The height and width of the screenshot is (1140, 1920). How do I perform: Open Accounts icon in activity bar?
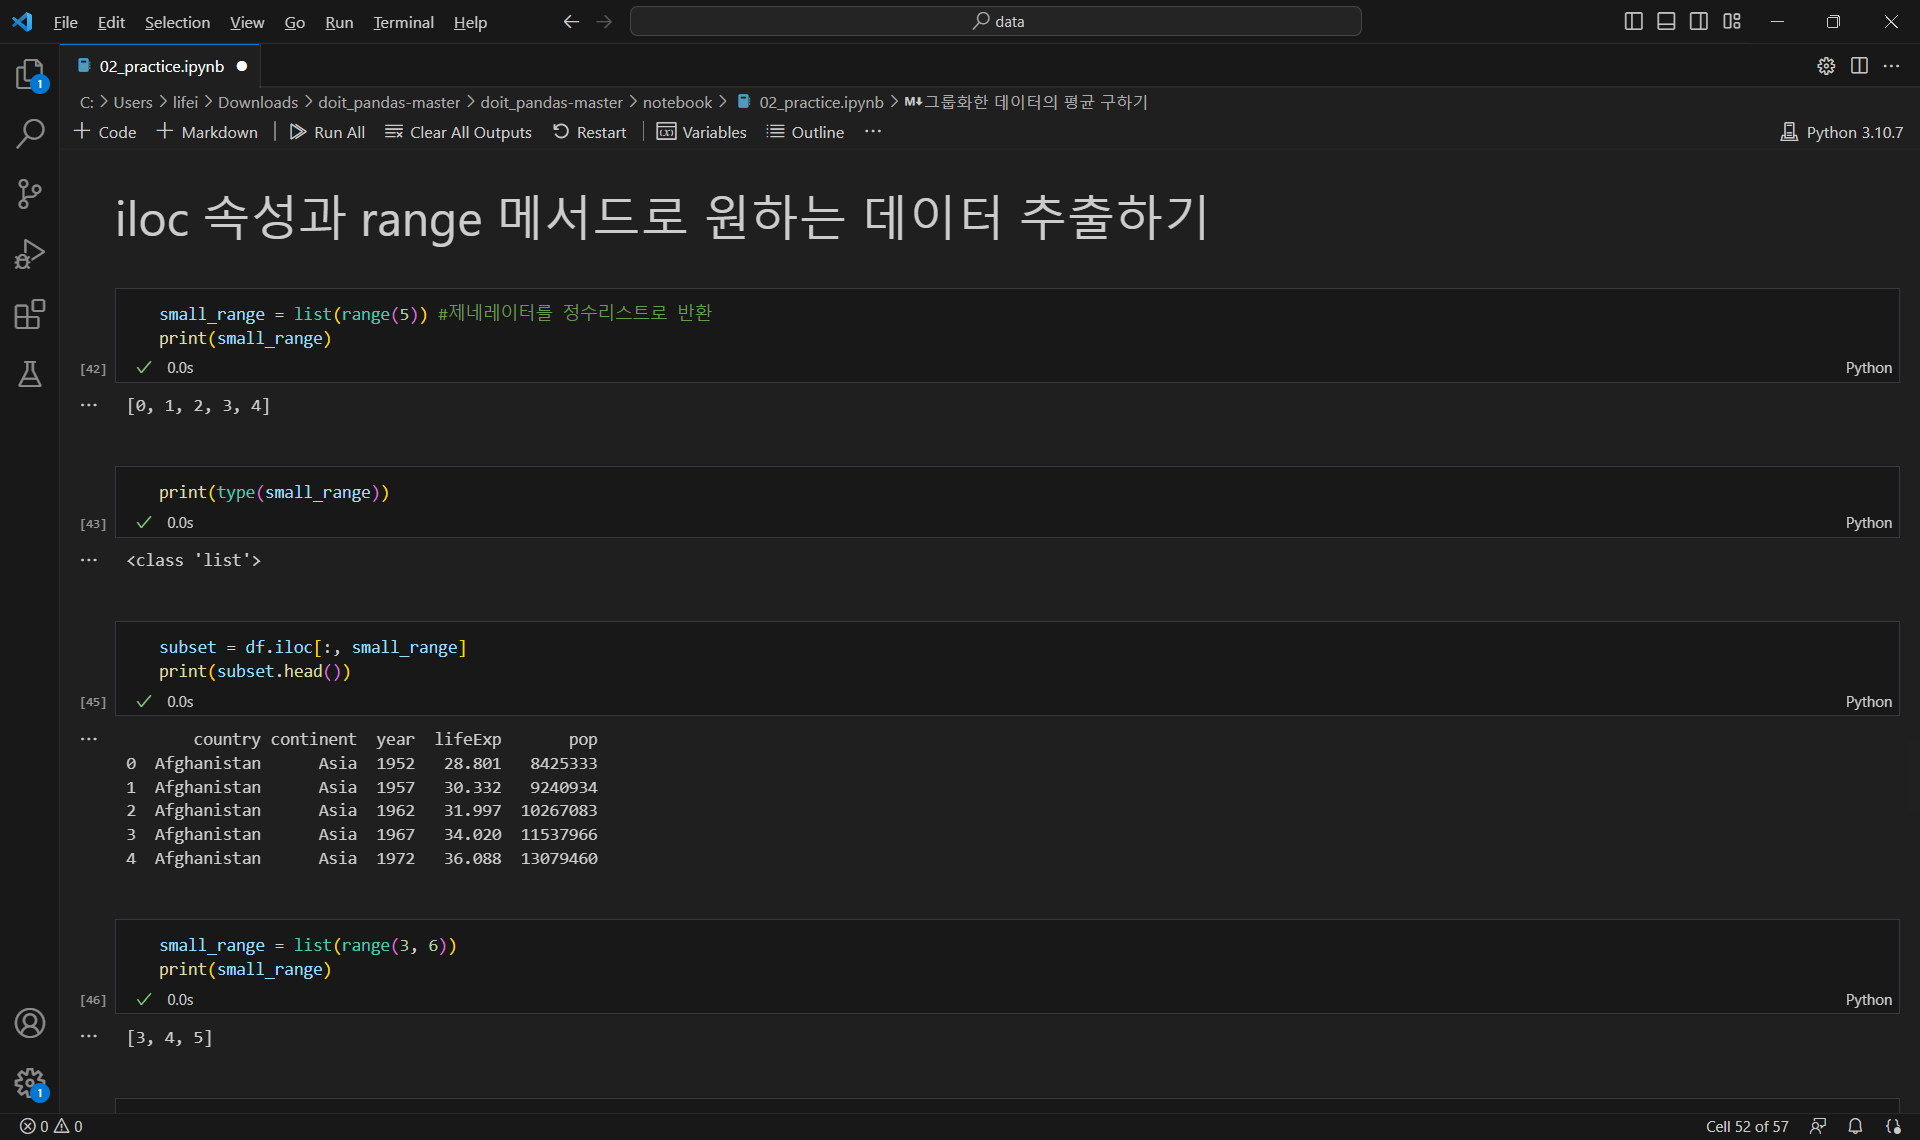pos(30,1023)
